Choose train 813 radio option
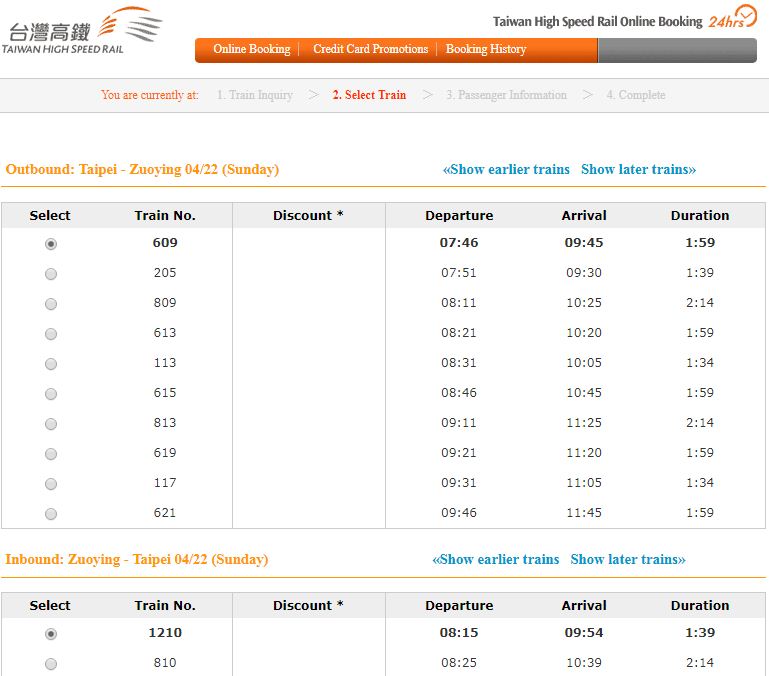This screenshot has width=769, height=676. [x=51, y=424]
